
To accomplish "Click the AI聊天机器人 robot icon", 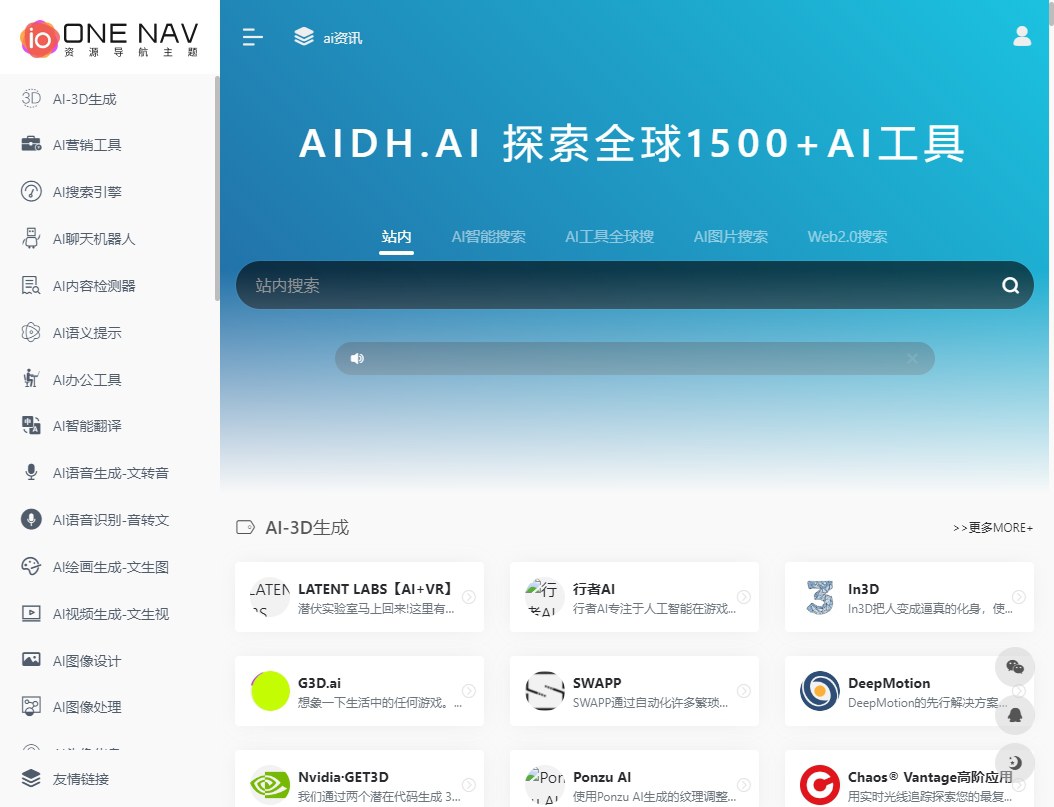I will pyautogui.click(x=31, y=239).
